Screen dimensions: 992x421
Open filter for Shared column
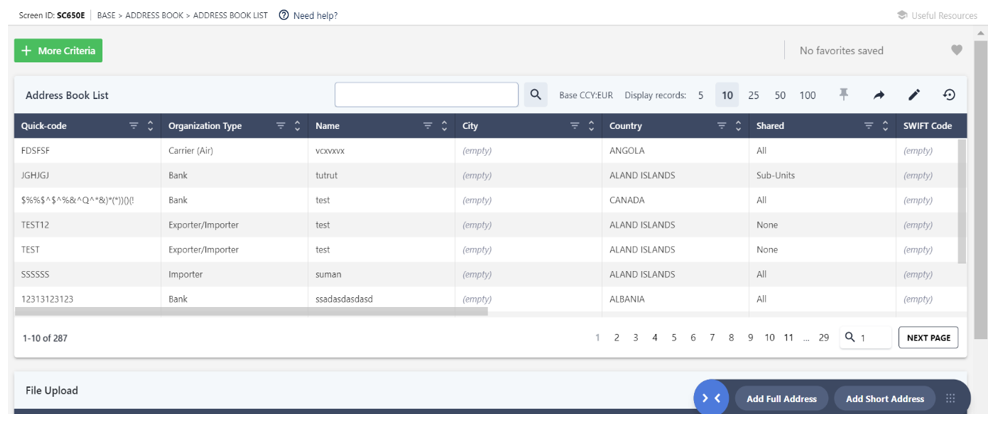869,126
